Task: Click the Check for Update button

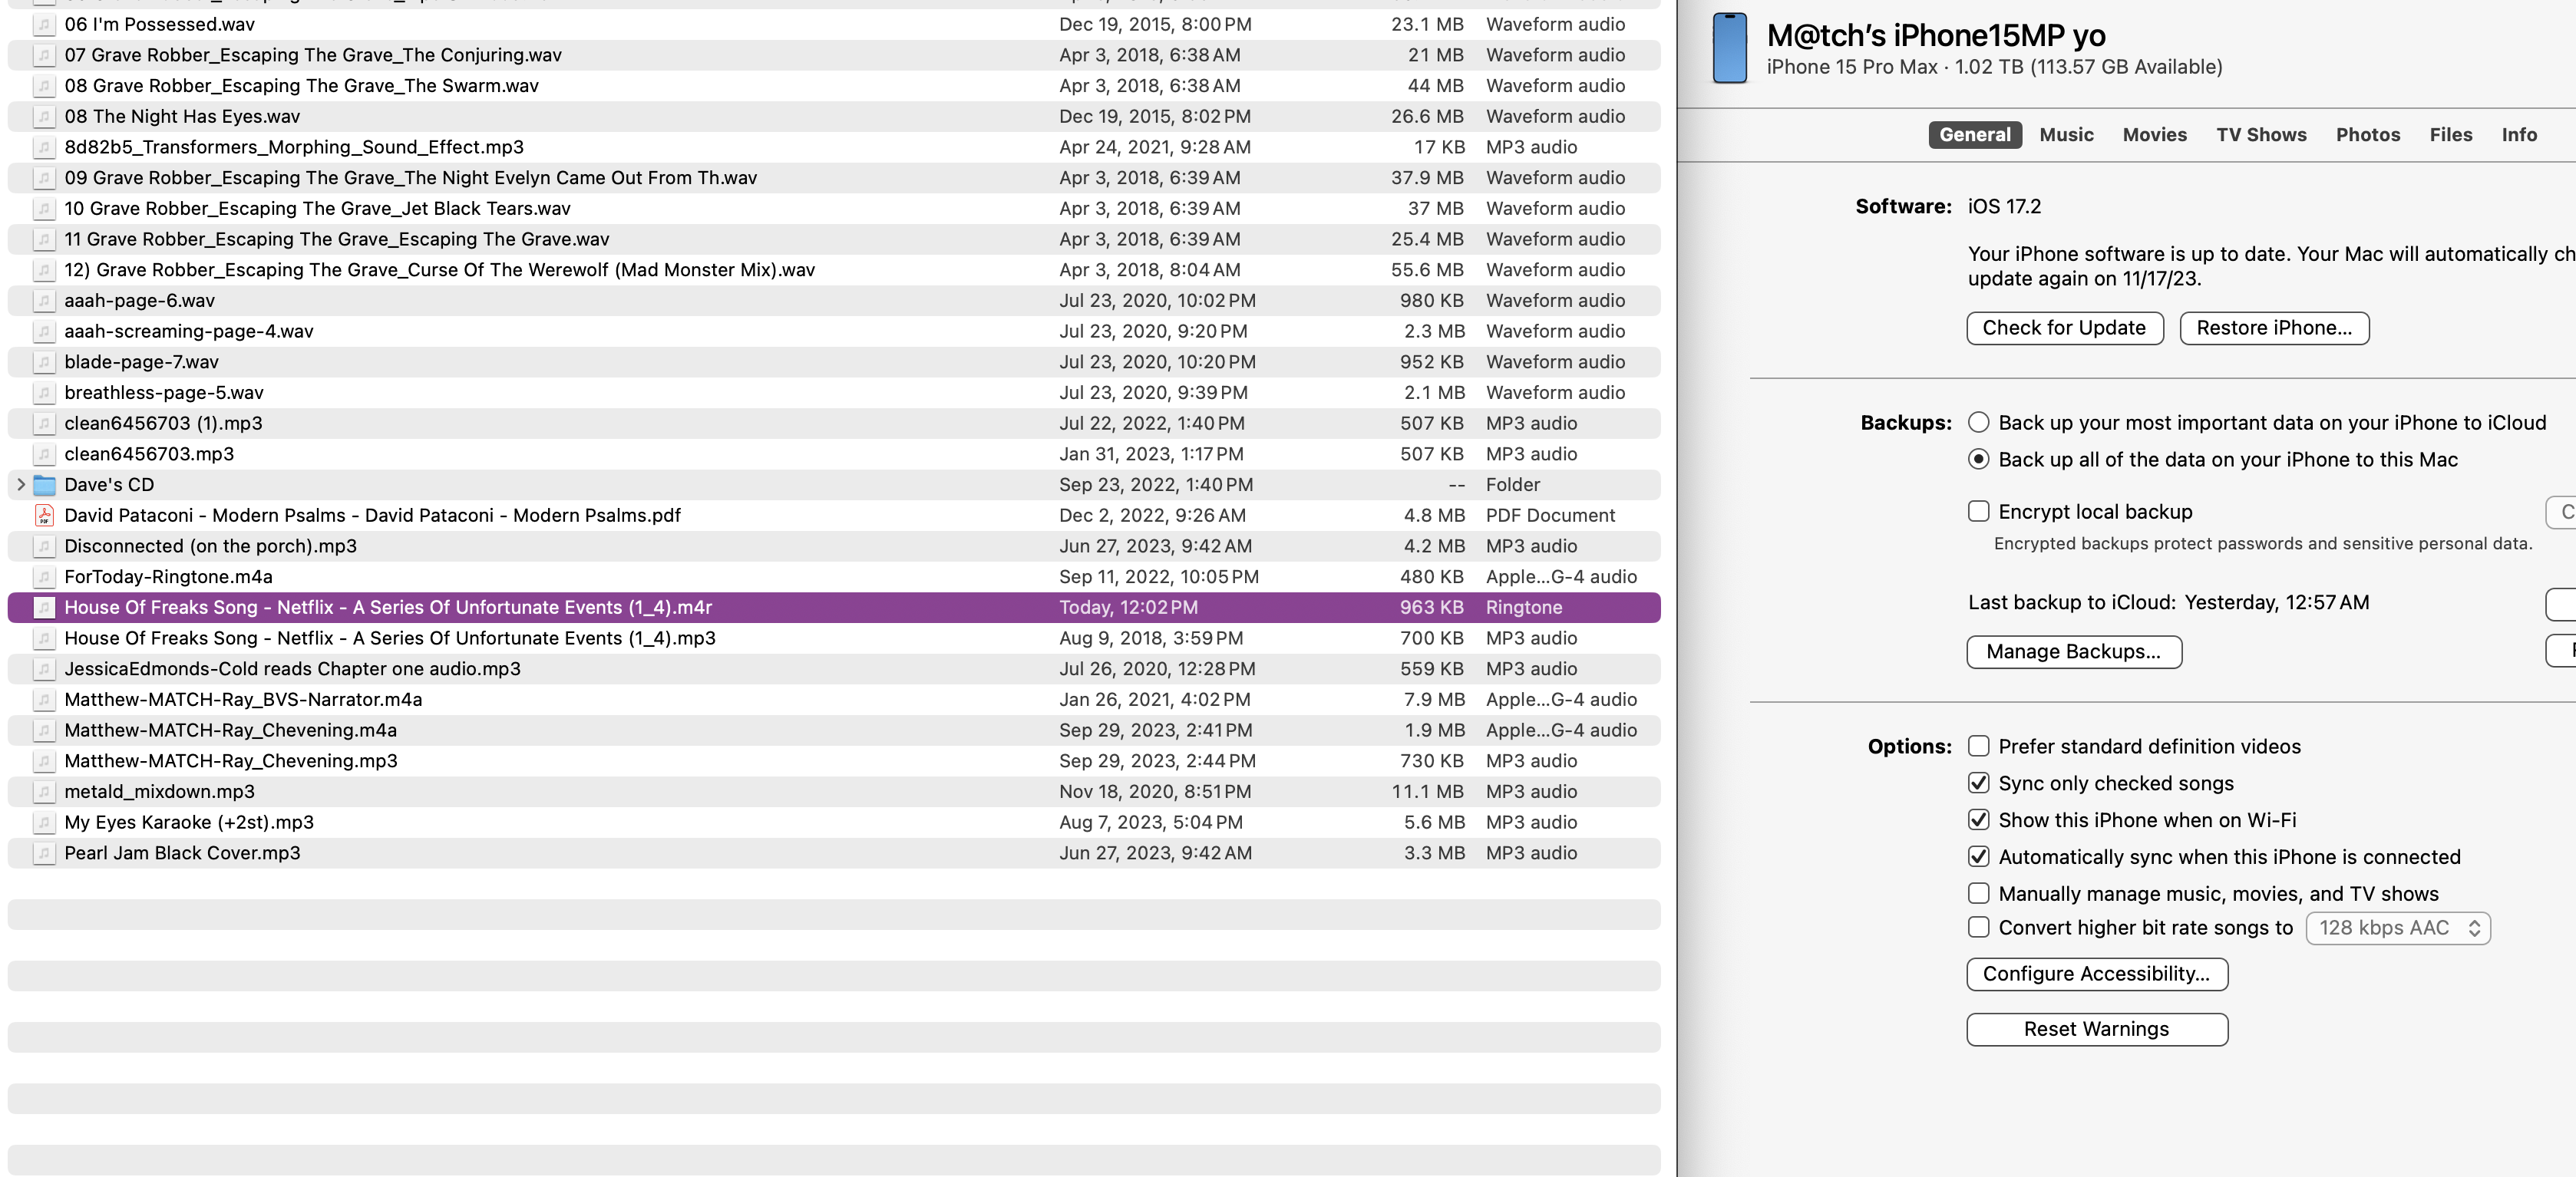Action: tap(2064, 328)
